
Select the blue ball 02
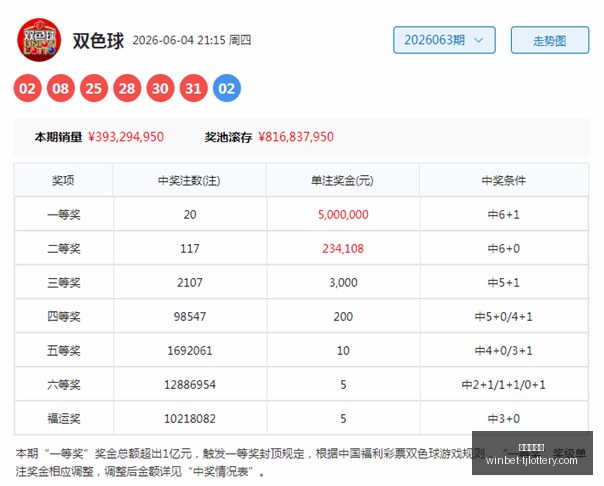click(226, 89)
